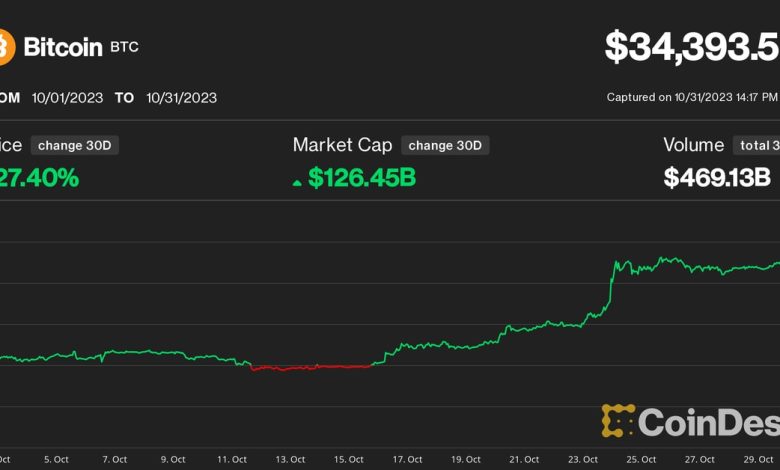Click the Bitcoin title text
The width and height of the screenshot is (780, 470).
(x=61, y=46)
